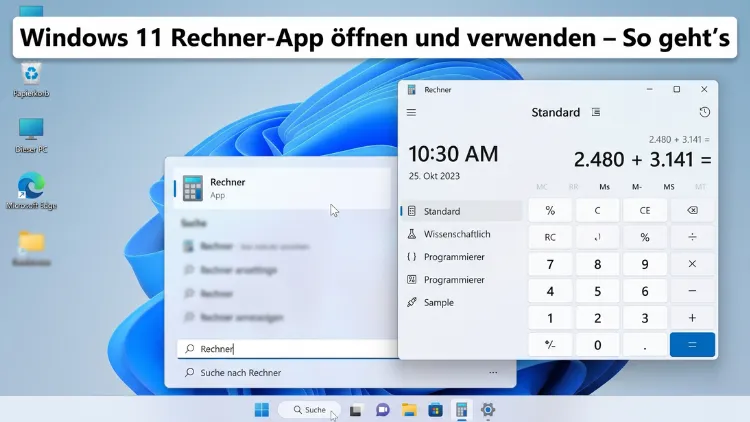
Task: Click the calculator icon beside Standard mode
Action: pos(411,211)
